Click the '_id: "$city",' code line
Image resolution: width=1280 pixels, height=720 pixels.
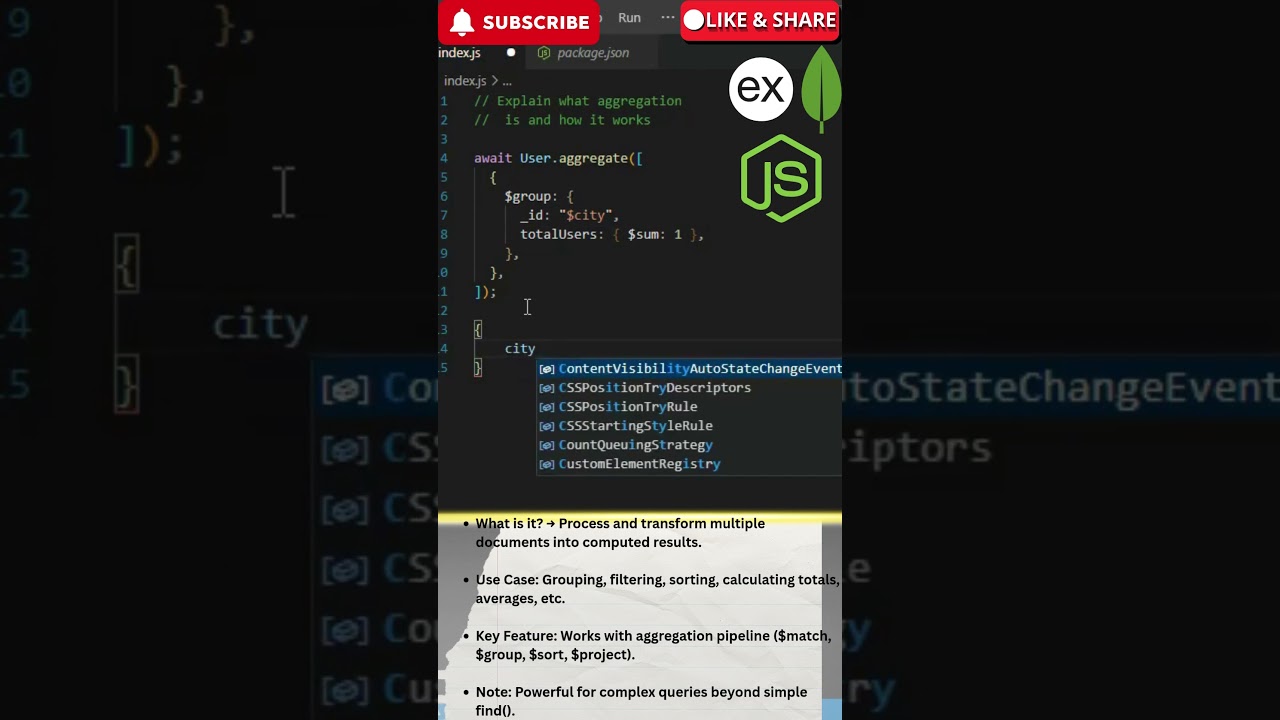click(569, 215)
